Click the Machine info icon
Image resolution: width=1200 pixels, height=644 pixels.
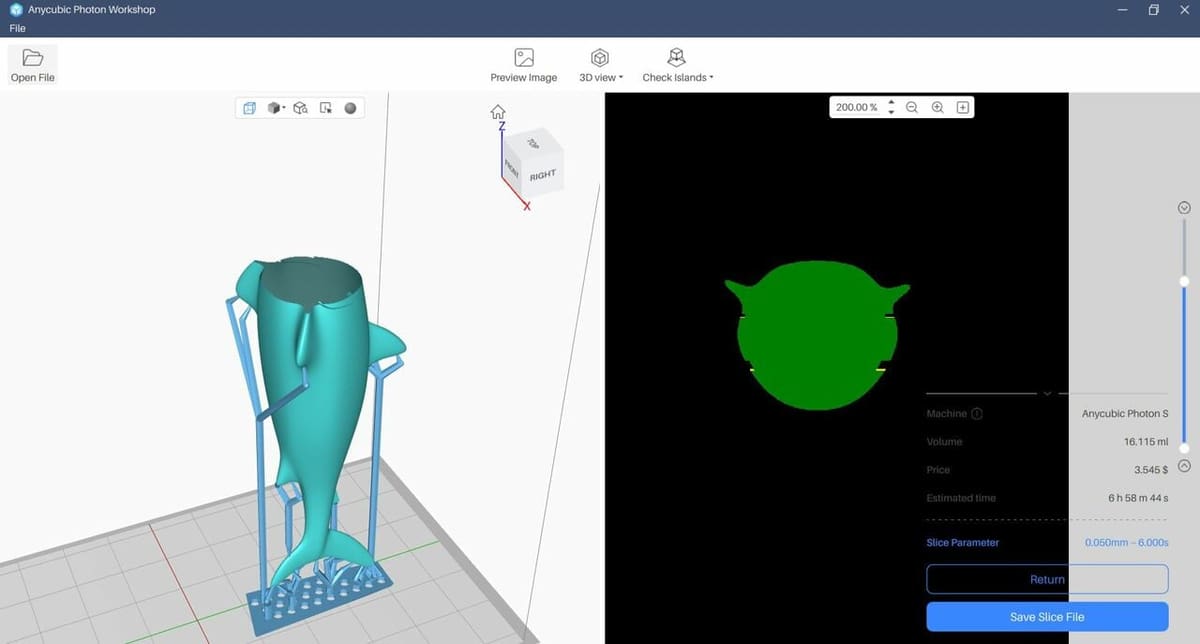977,414
